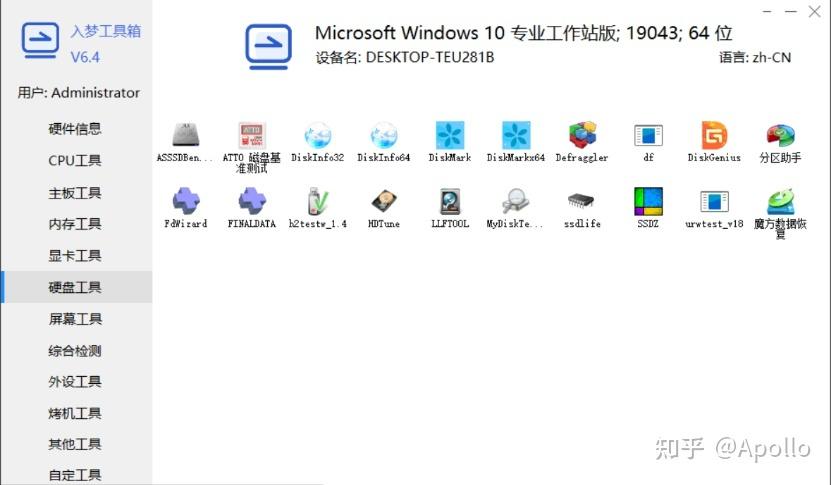This screenshot has height=485, width=832.
Task: Open HDTune disk utility
Action: [384, 203]
